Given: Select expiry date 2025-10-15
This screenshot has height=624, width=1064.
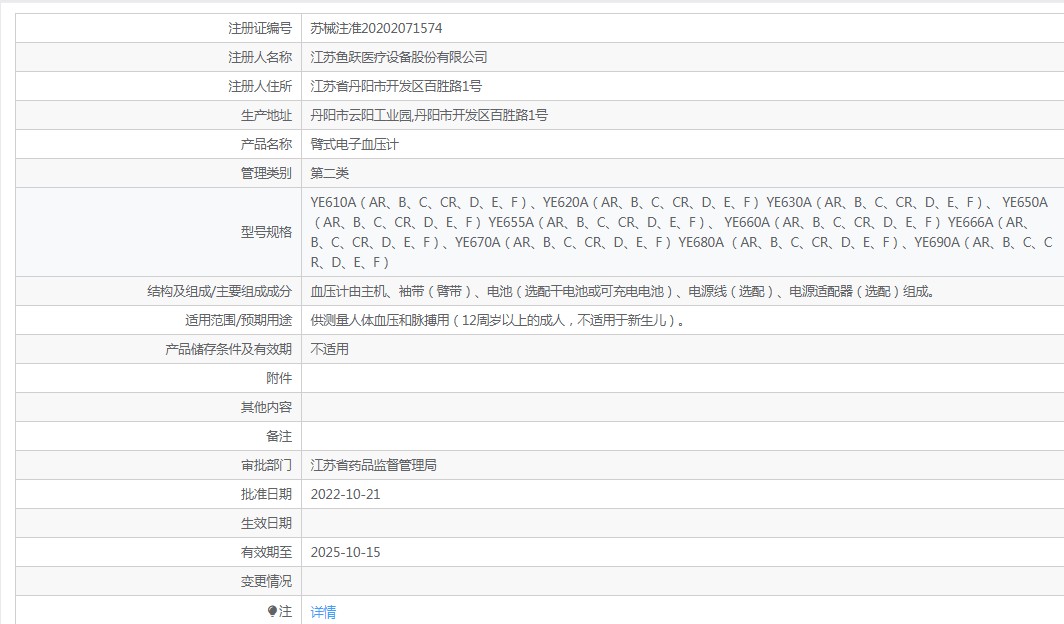Looking at the screenshot, I should 345,553.
